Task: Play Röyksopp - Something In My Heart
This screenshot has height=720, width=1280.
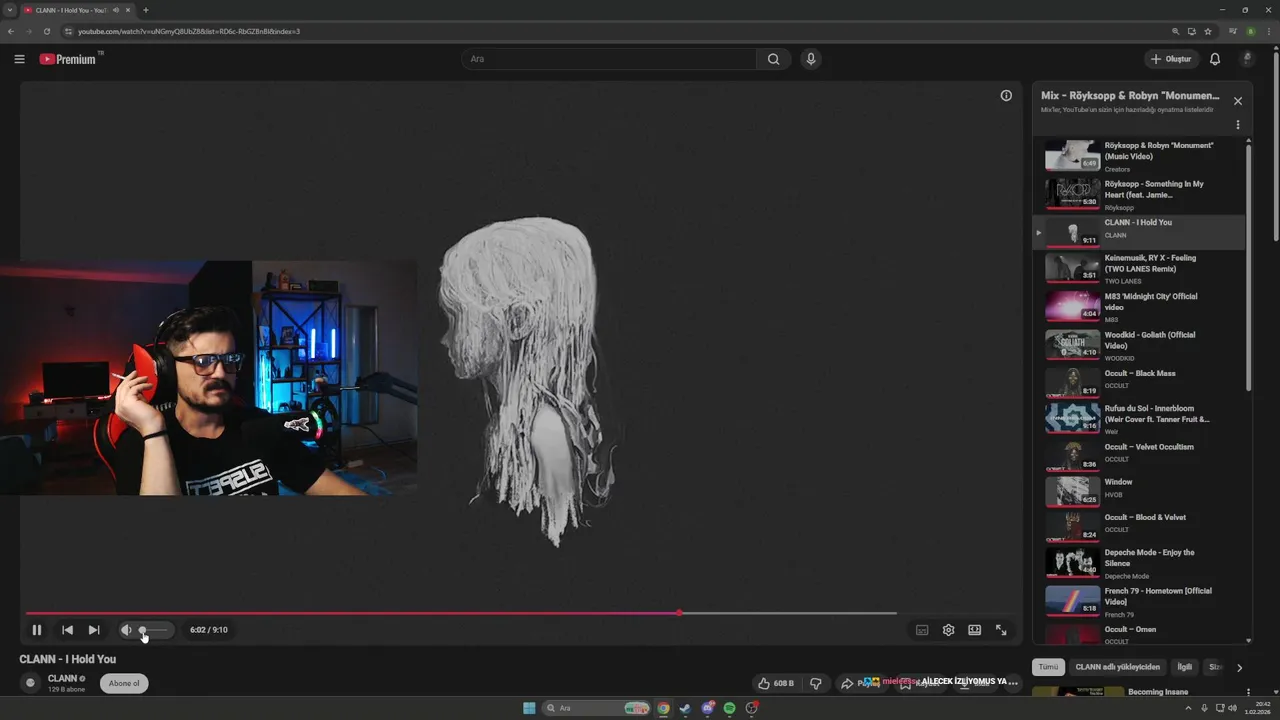Action: (x=1139, y=194)
